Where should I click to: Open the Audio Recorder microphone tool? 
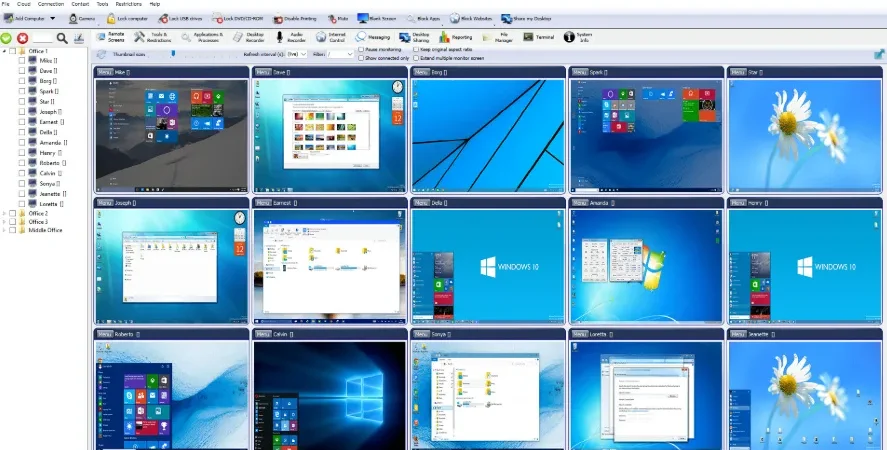[x=279, y=37]
